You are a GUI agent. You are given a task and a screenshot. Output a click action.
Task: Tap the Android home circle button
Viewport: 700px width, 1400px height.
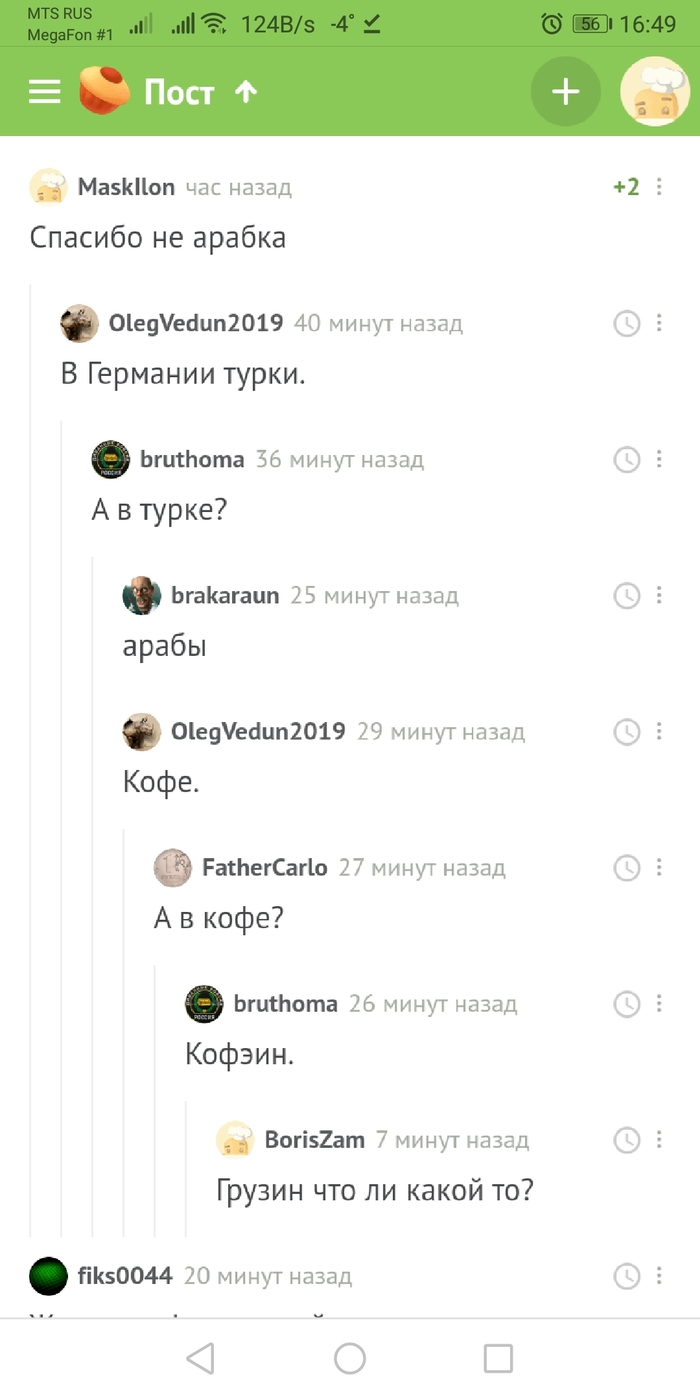pos(350,1358)
